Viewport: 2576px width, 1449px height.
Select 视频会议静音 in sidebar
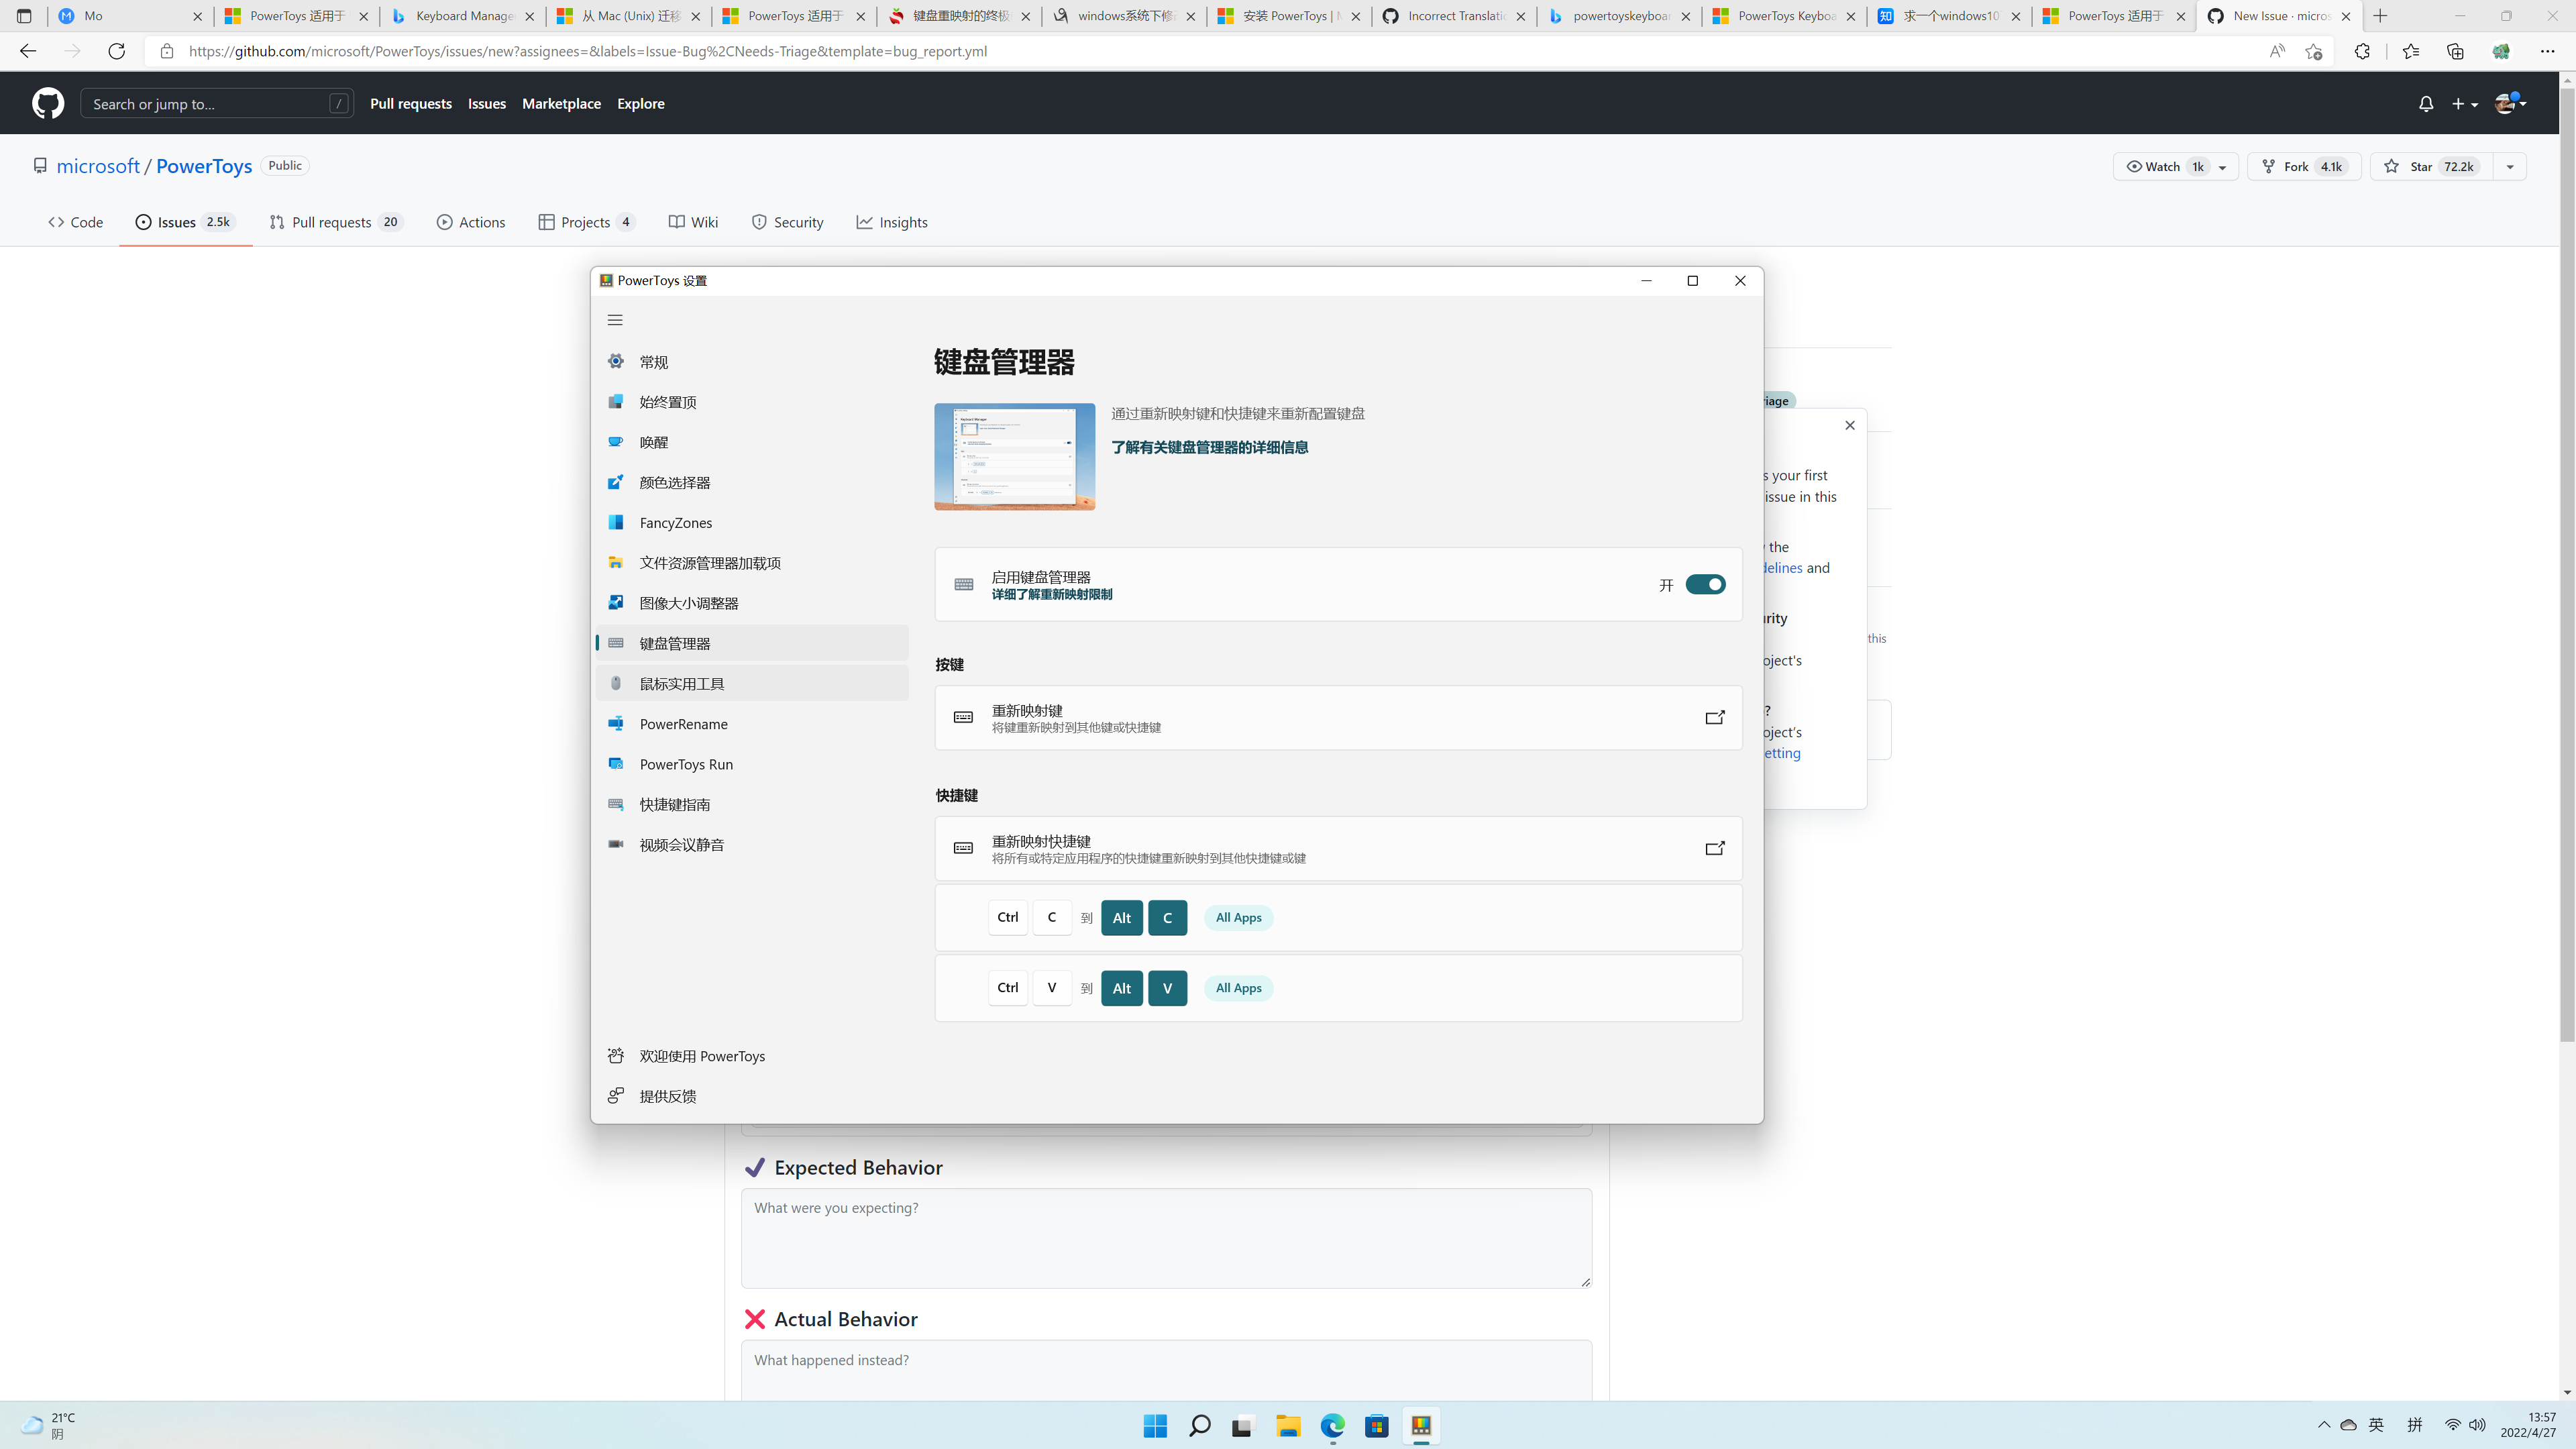click(x=752, y=845)
